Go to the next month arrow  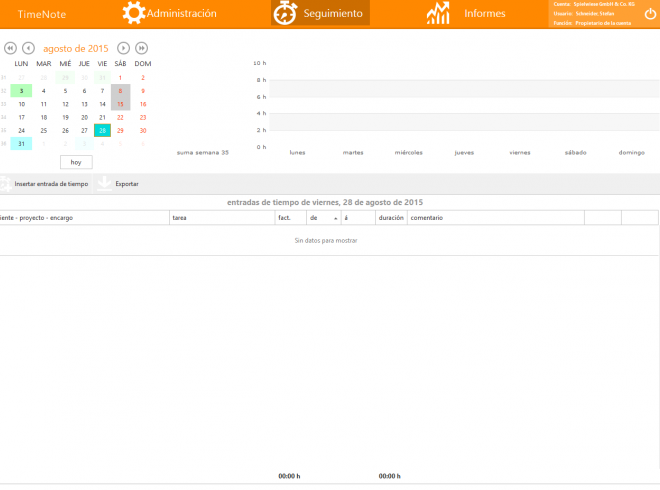pyautogui.click(x=123, y=48)
